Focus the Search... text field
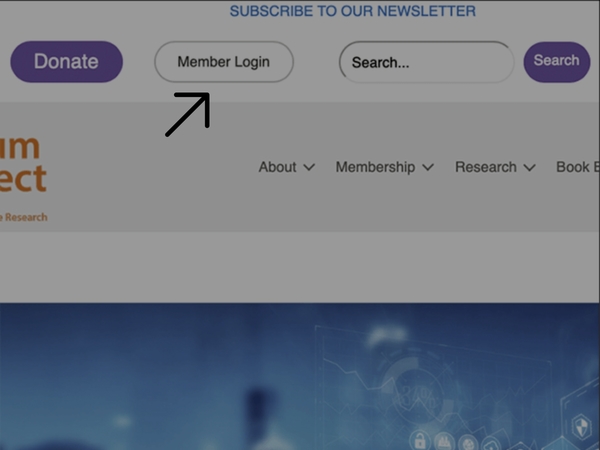Screen dimensions: 600x450 coord(426,62)
